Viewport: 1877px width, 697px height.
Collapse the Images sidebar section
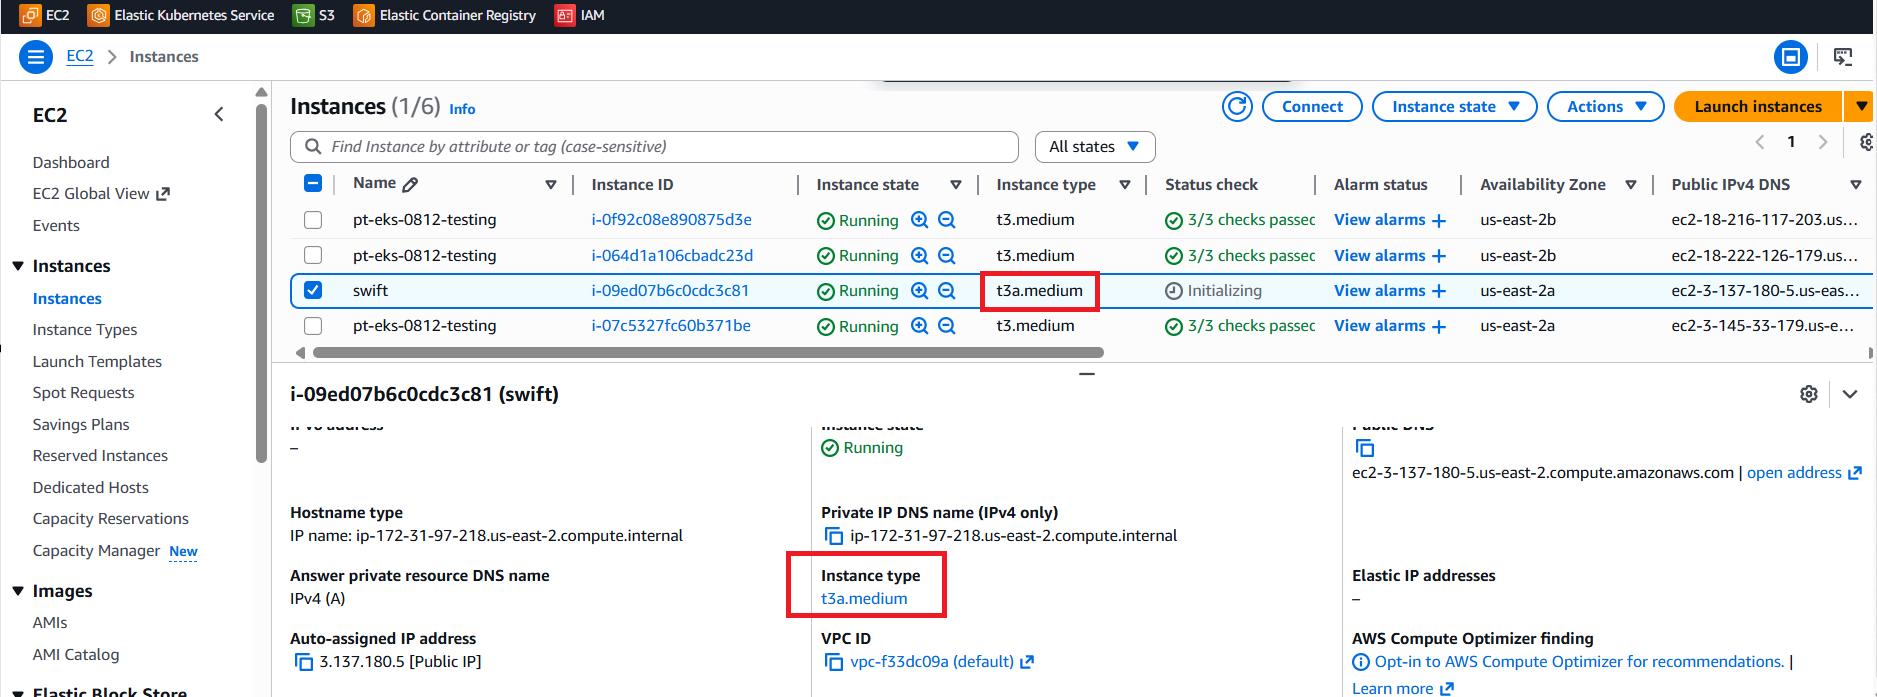pos(18,591)
